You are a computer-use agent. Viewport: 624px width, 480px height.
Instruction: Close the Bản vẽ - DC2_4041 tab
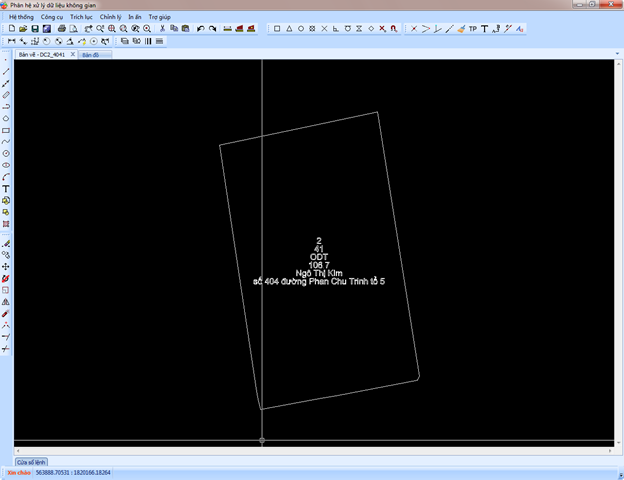coord(72,55)
